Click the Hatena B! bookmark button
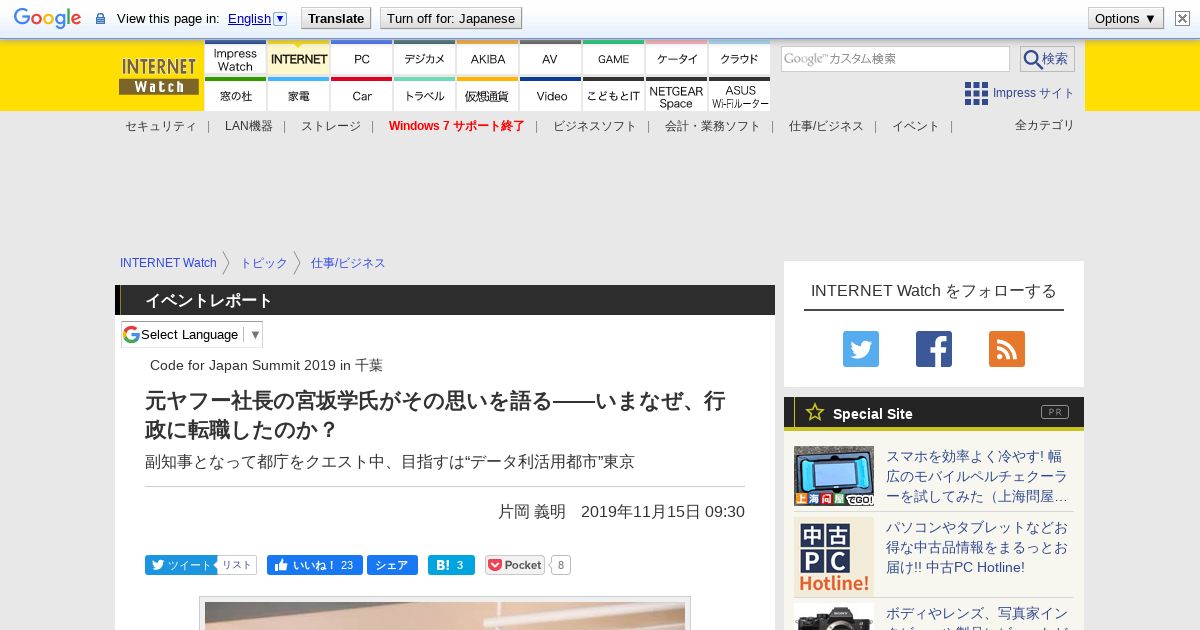The width and height of the screenshot is (1200, 630). click(451, 565)
